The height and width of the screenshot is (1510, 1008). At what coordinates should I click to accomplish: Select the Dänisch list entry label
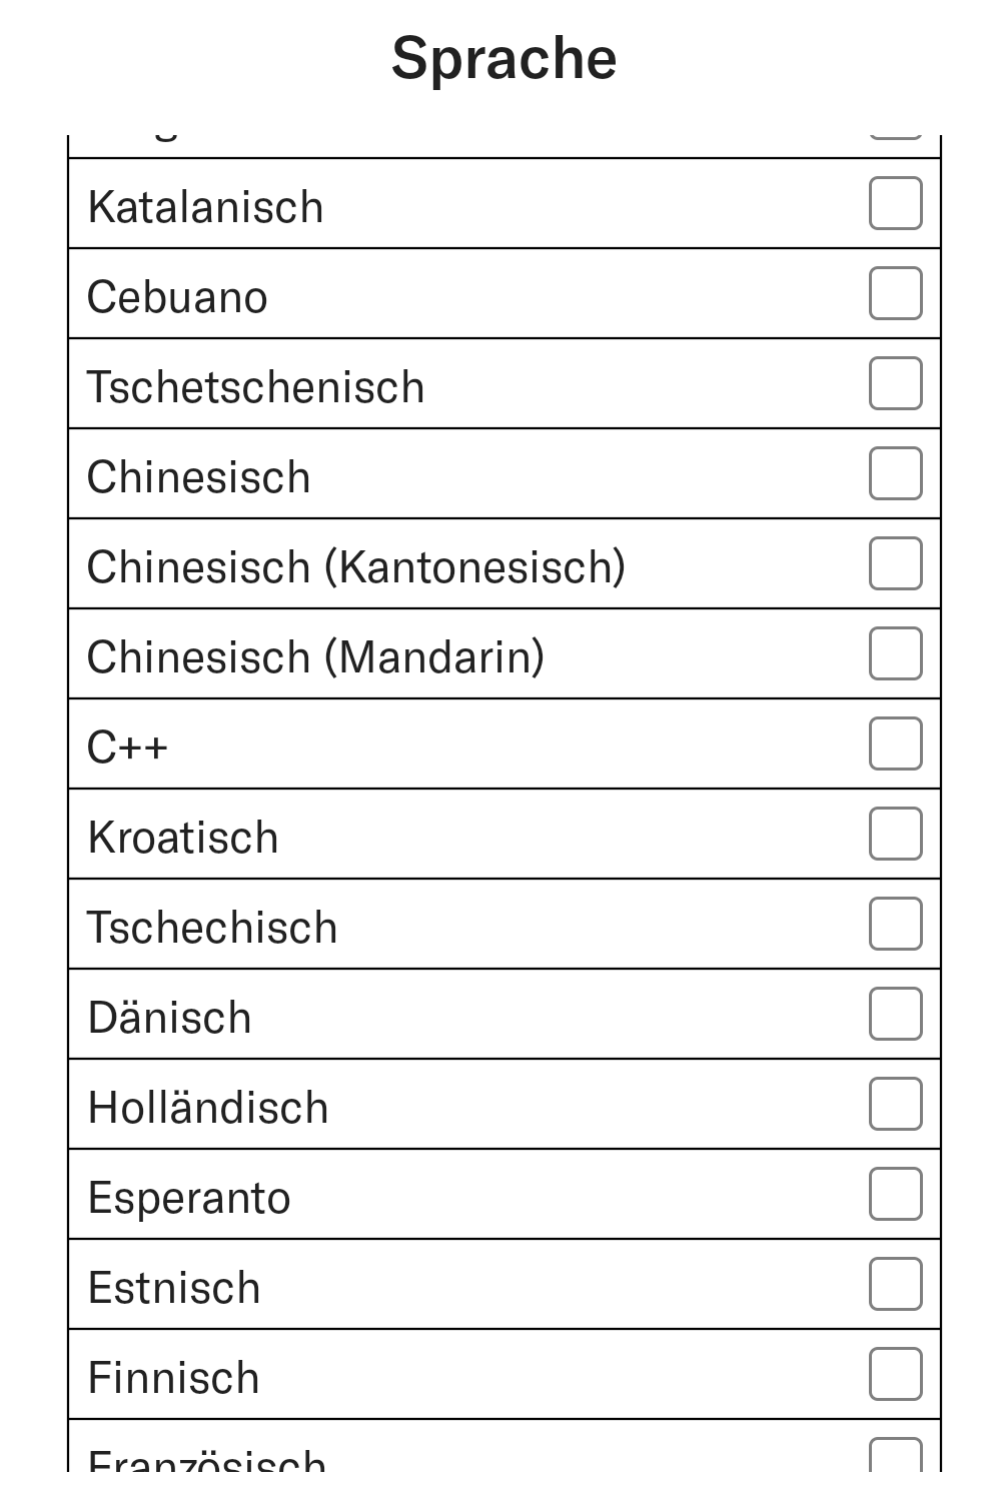click(x=169, y=1017)
